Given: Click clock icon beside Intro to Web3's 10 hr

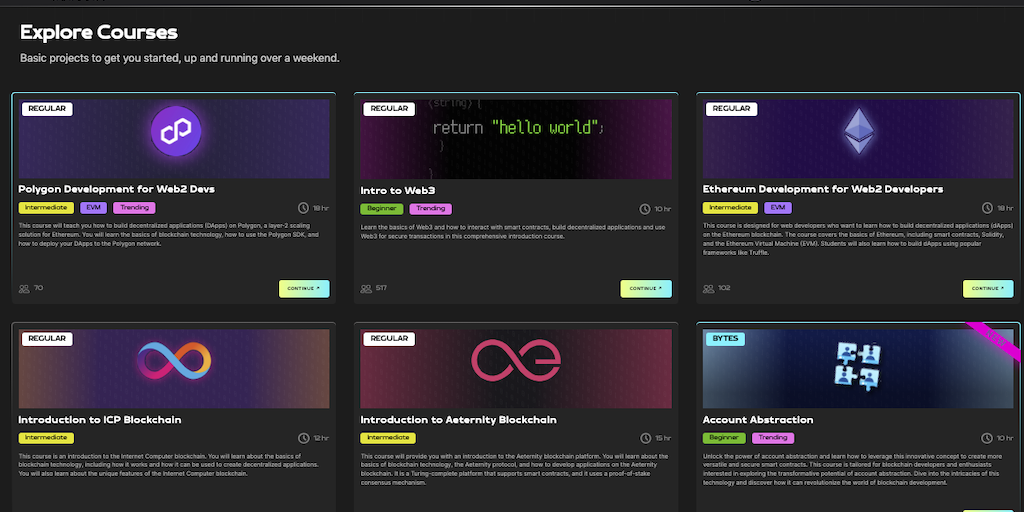Looking at the screenshot, I should (x=645, y=209).
